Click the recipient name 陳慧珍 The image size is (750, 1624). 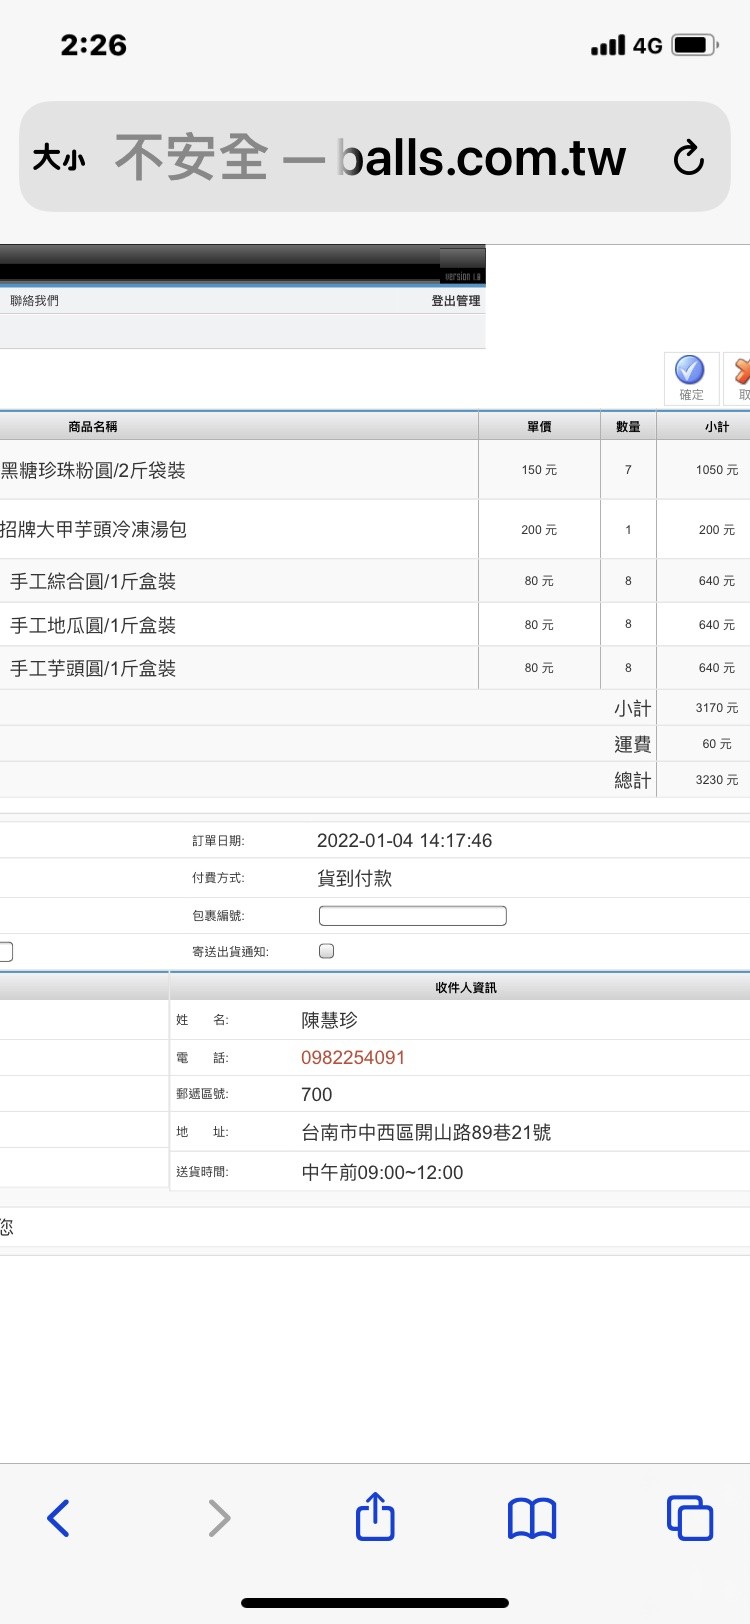coord(329,1020)
